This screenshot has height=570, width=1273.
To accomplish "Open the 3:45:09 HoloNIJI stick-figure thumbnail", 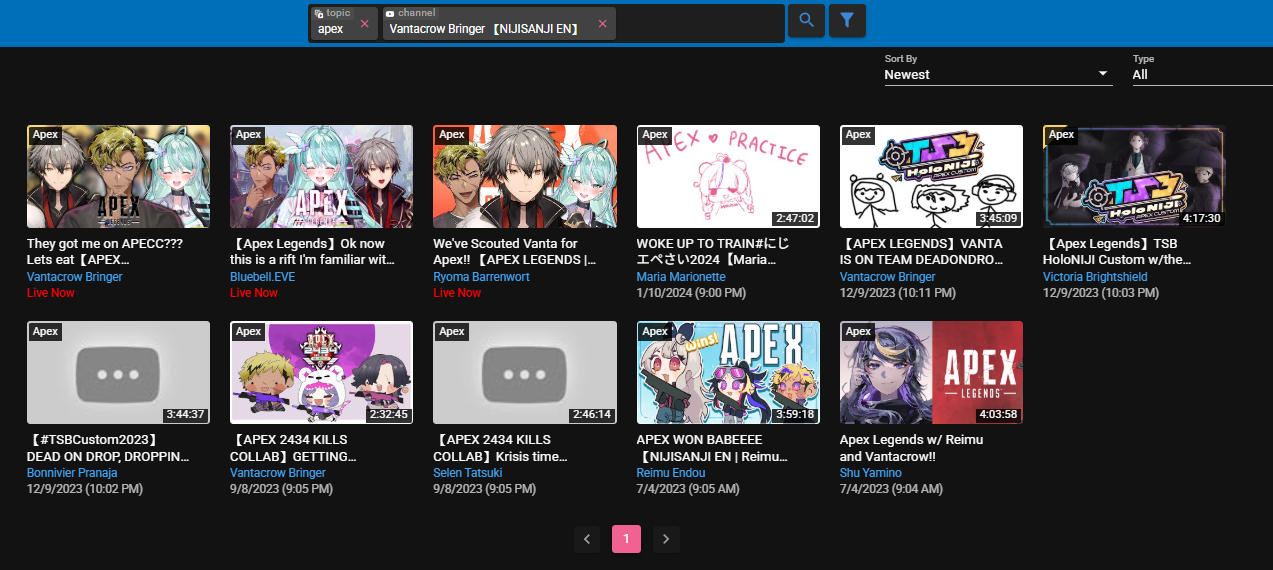I will 931,176.
